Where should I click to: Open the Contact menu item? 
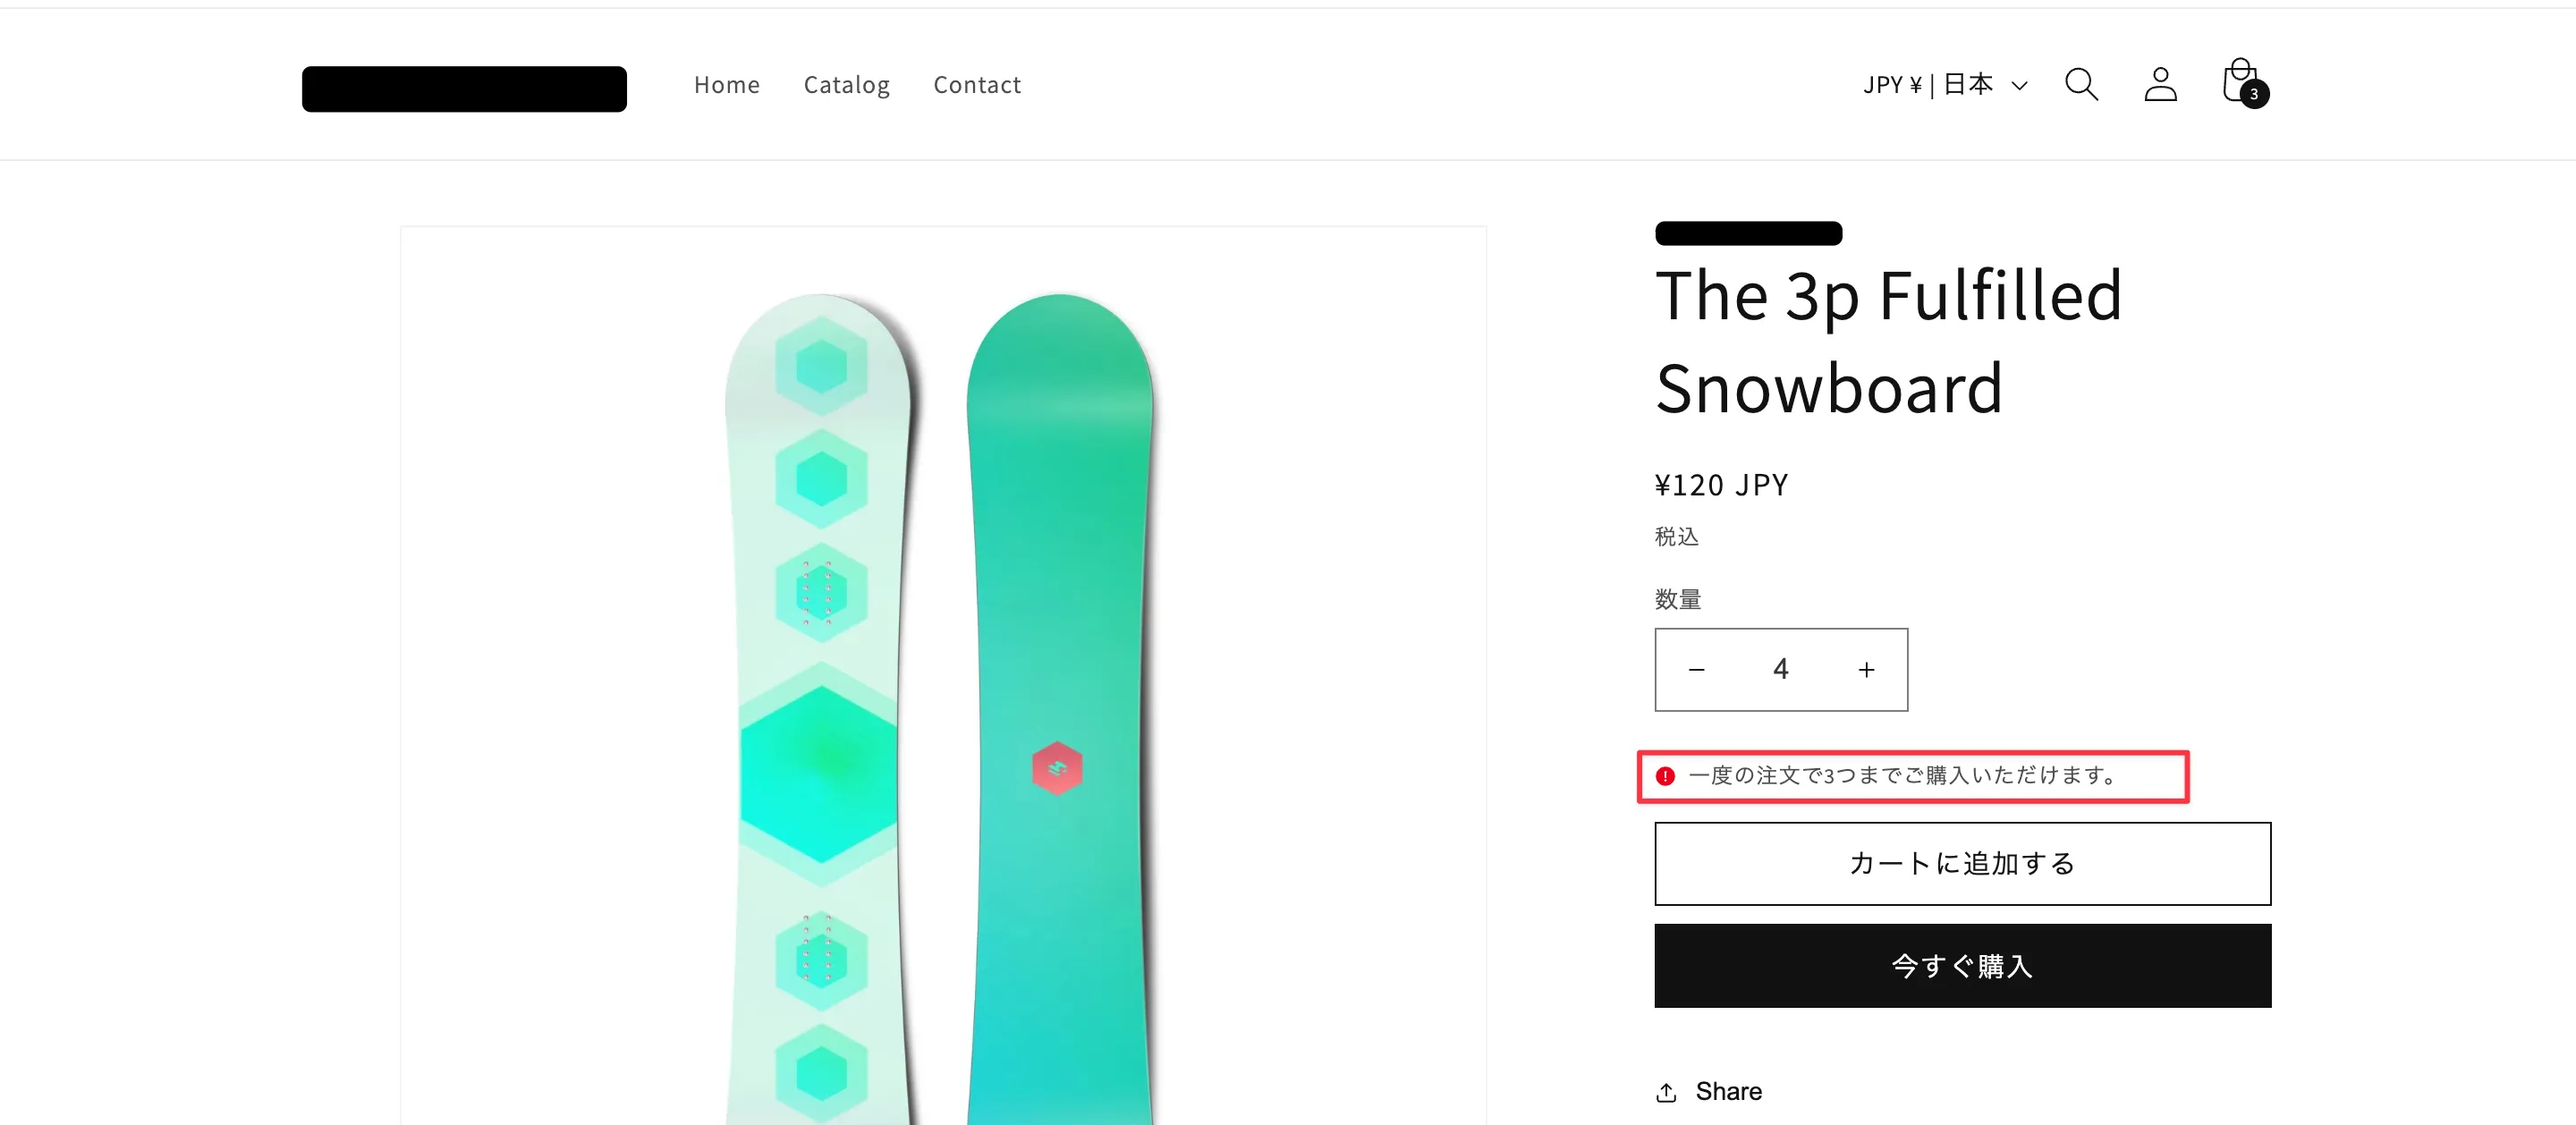[x=977, y=85]
